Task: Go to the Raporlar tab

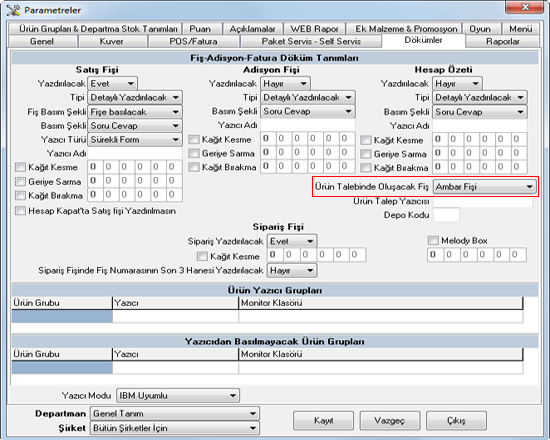Action: click(502, 41)
